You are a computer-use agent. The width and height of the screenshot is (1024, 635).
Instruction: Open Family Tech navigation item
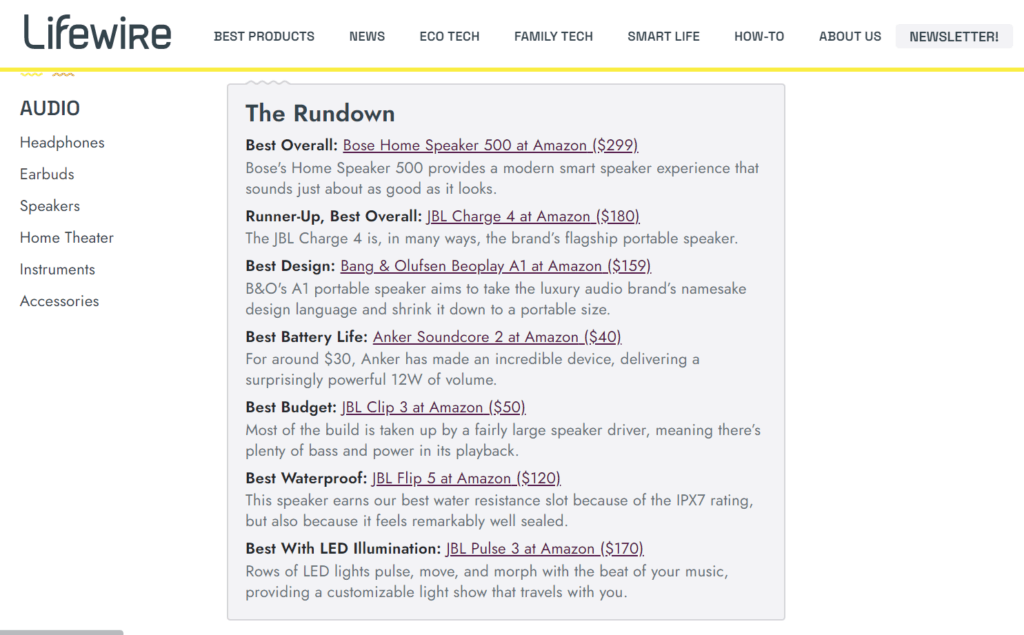(x=553, y=37)
